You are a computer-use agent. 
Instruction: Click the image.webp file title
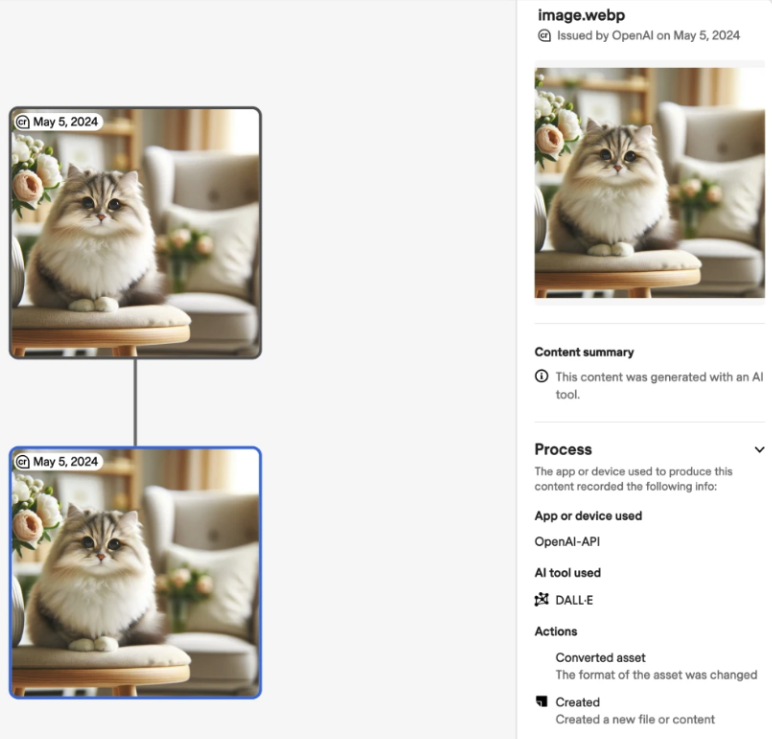click(581, 15)
